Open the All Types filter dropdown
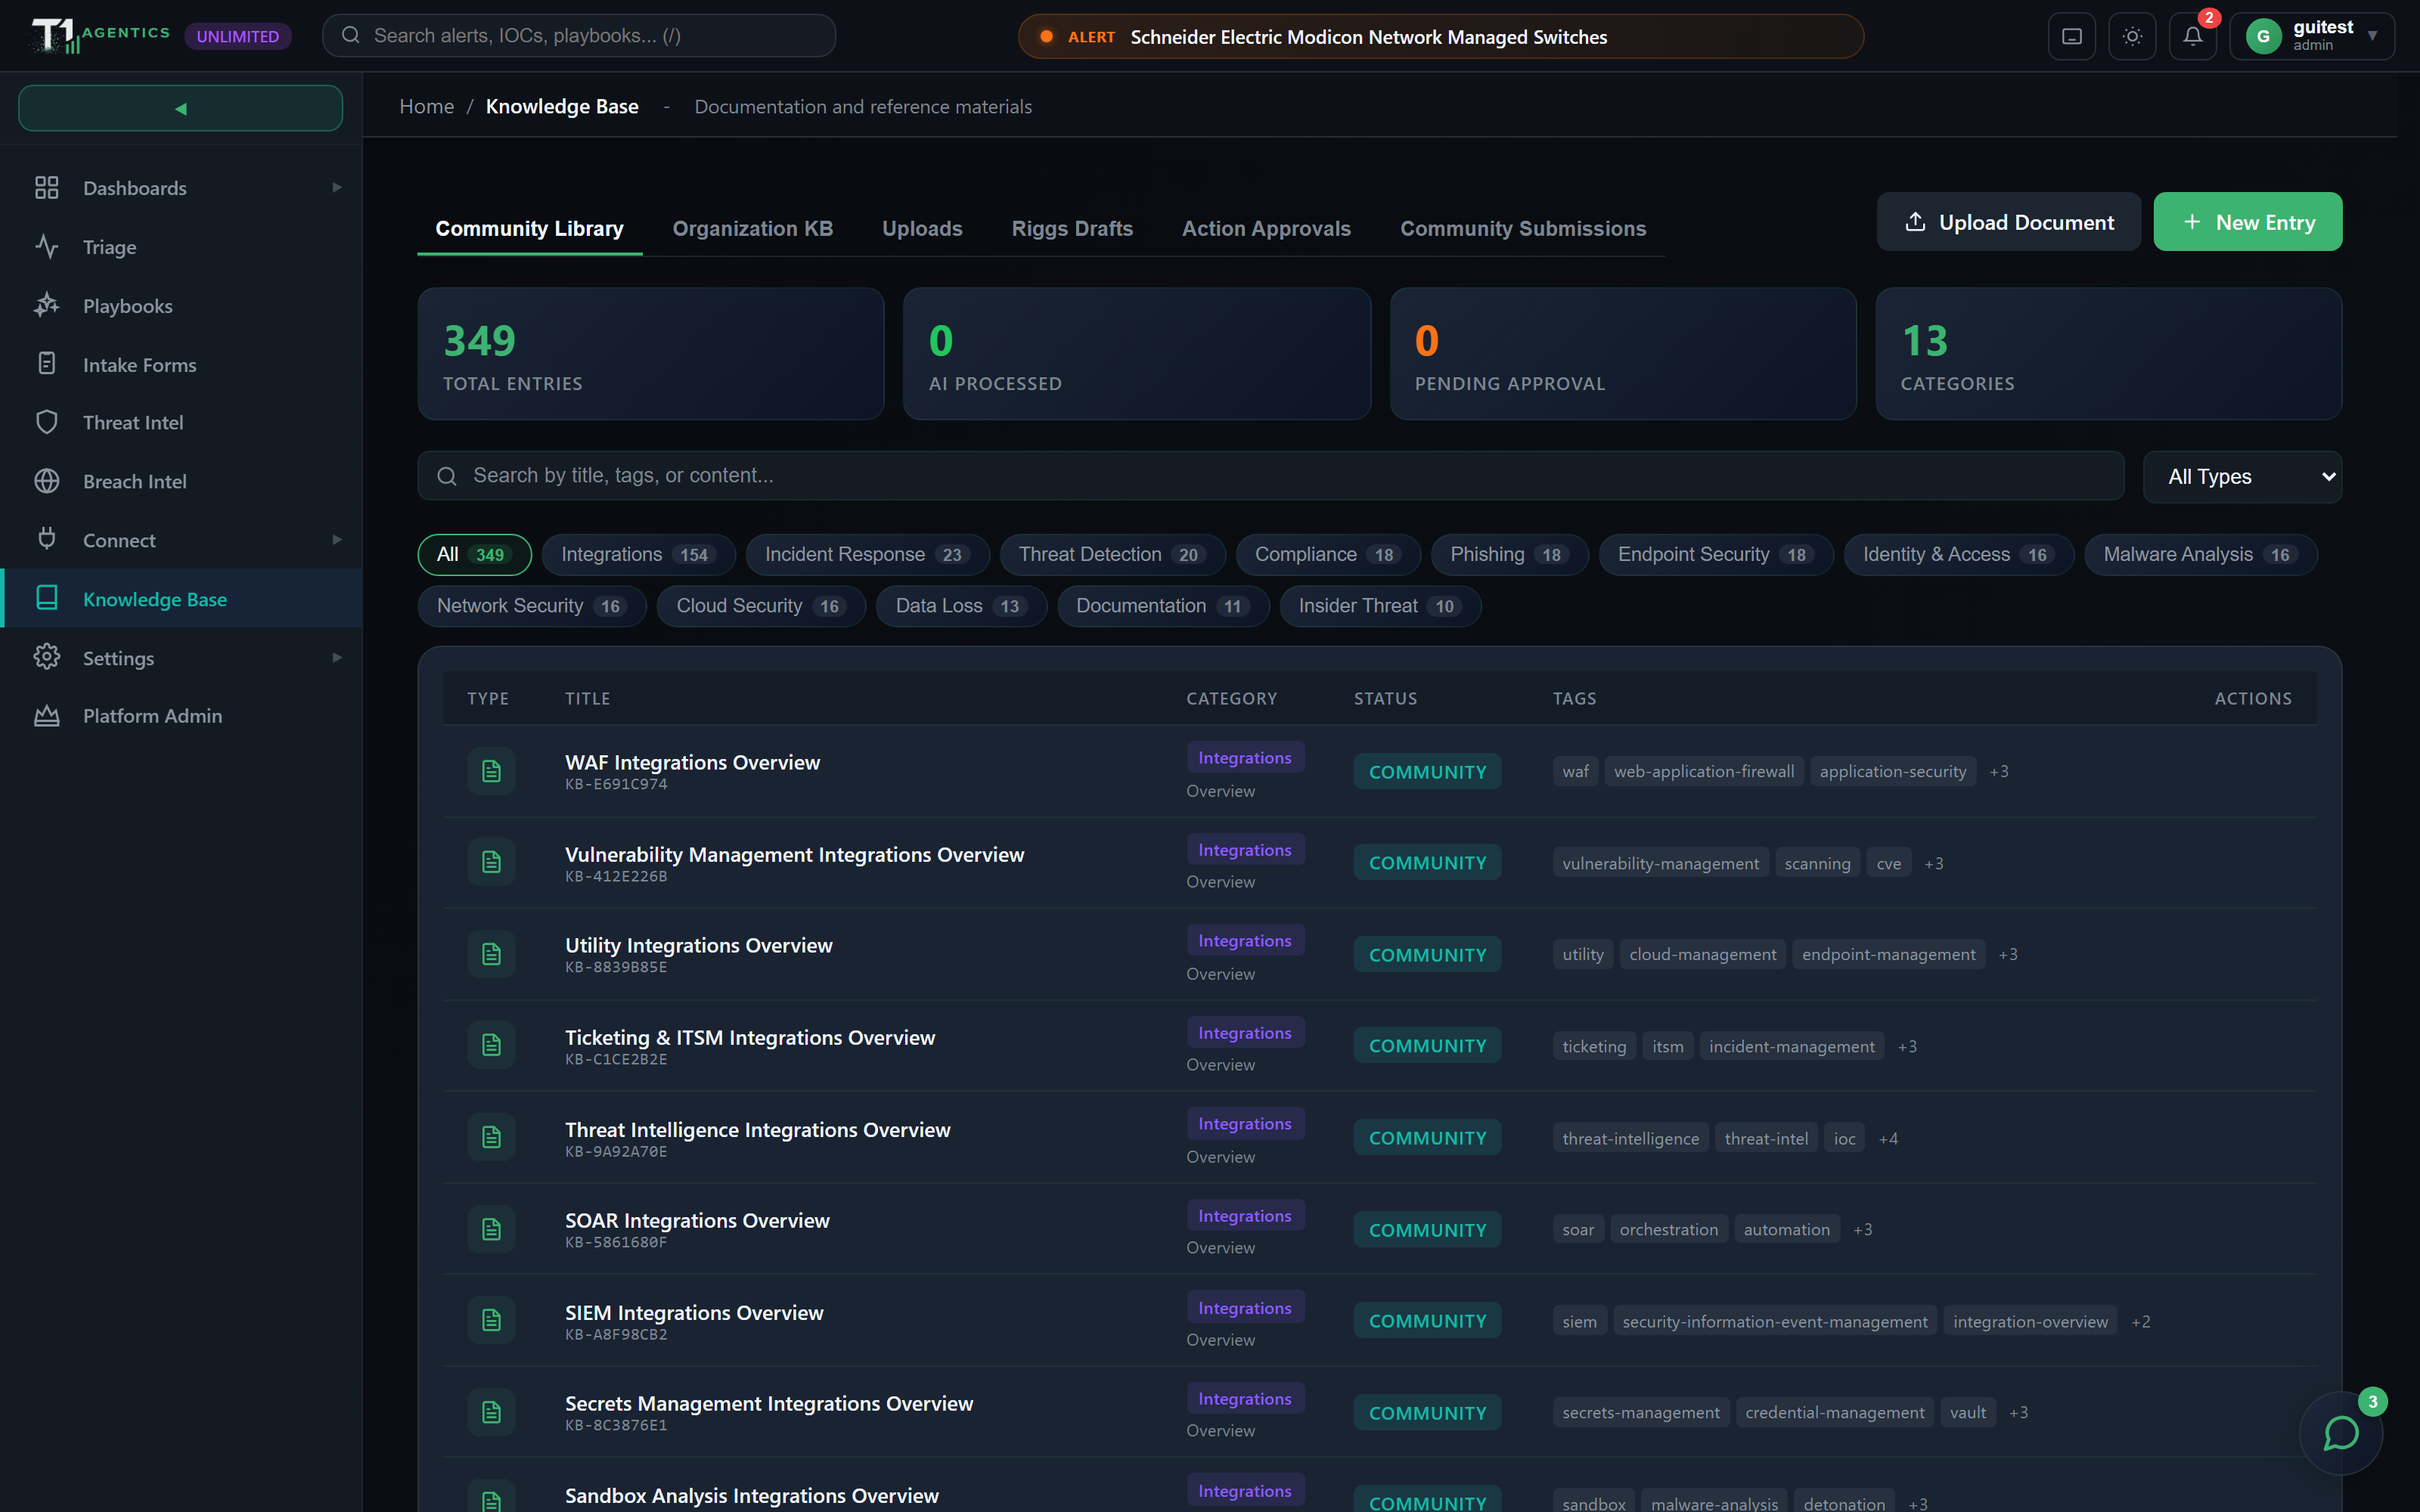The width and height of the screenshot is (2420, 1512). point(2242,477)
